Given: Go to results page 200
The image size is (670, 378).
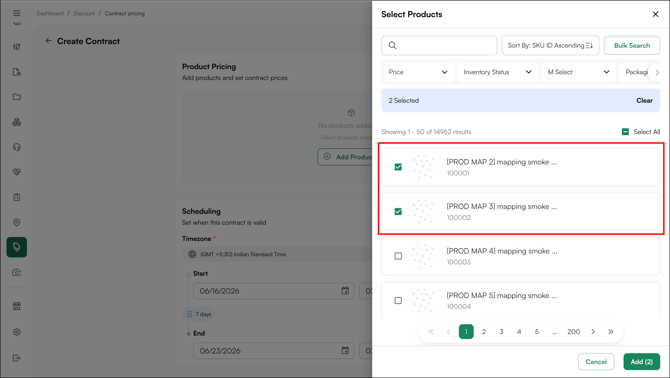Looking at the screenshot, I should click(573, 331).
